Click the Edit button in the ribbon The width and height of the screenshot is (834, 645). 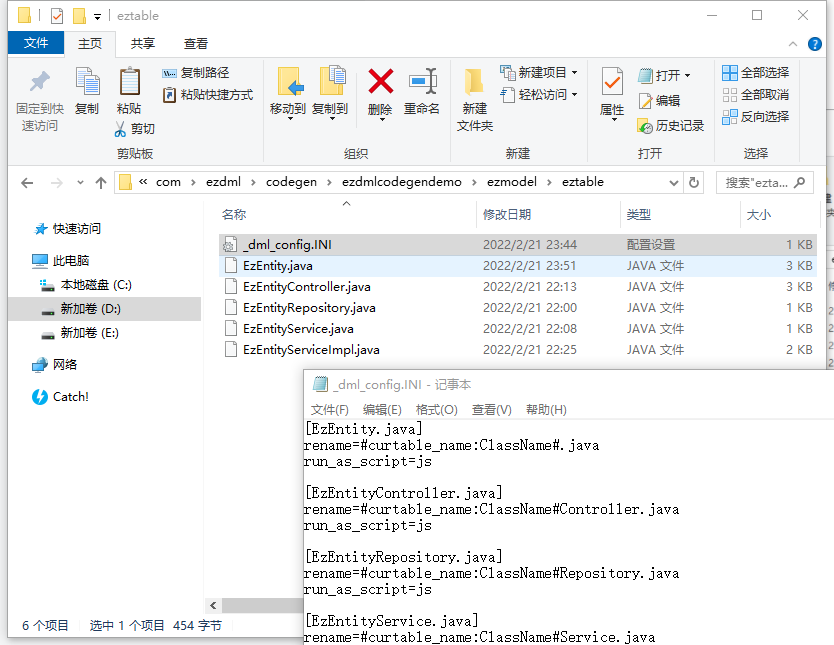(x=660, y=100)
